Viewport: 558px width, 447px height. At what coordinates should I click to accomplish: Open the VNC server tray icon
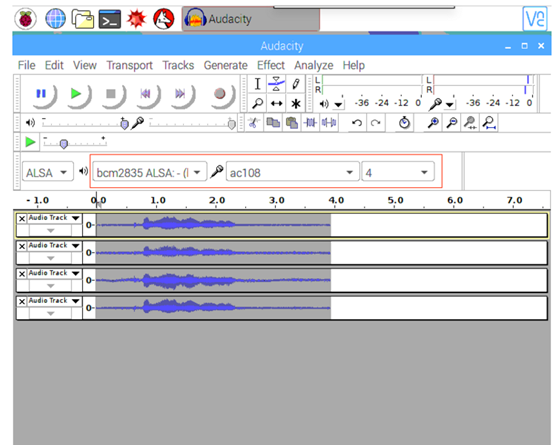coord(535,19)
